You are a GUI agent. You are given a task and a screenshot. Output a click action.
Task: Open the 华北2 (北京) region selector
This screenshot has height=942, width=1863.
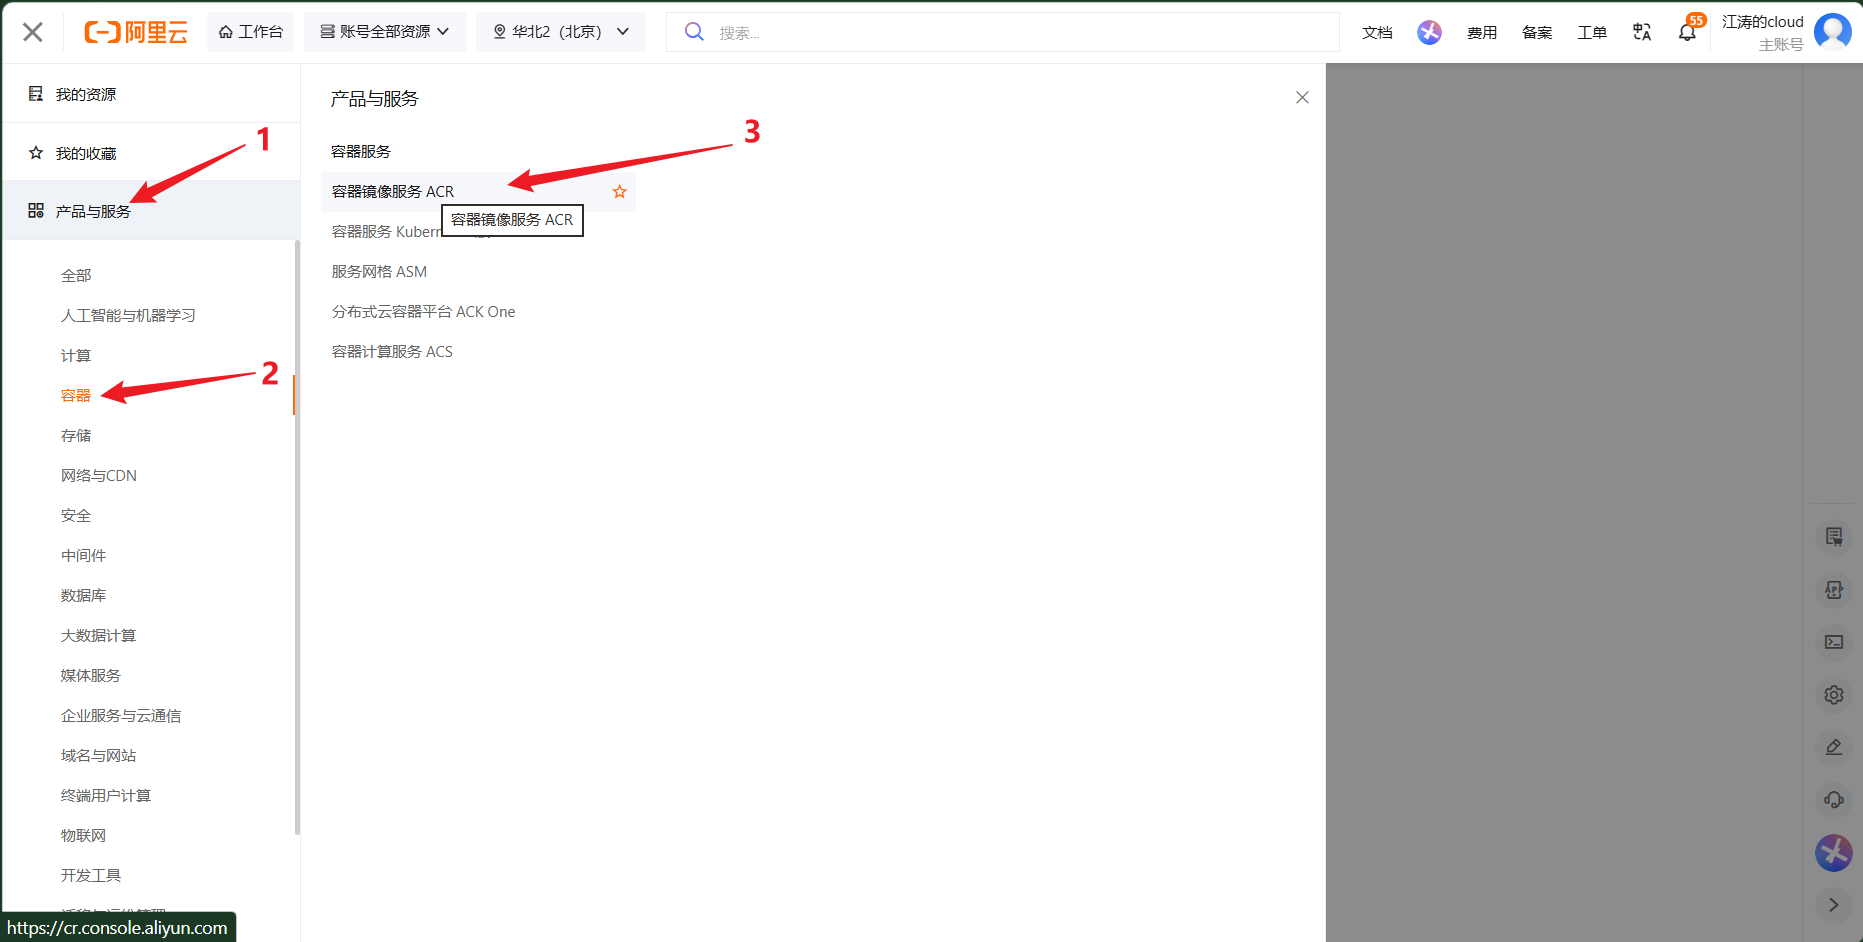561,32
